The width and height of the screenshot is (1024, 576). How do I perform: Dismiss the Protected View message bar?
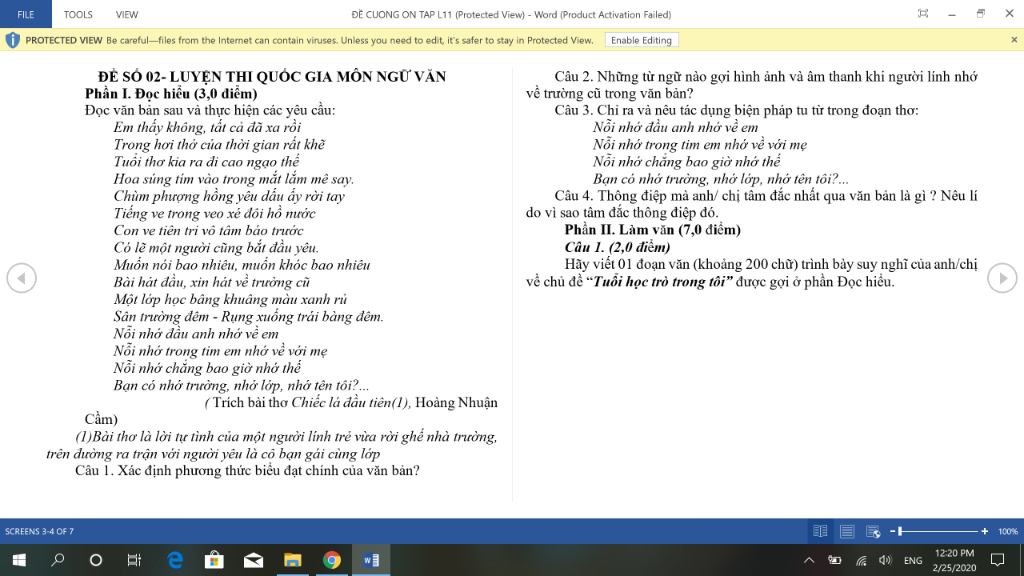(x=1014, y=40)
